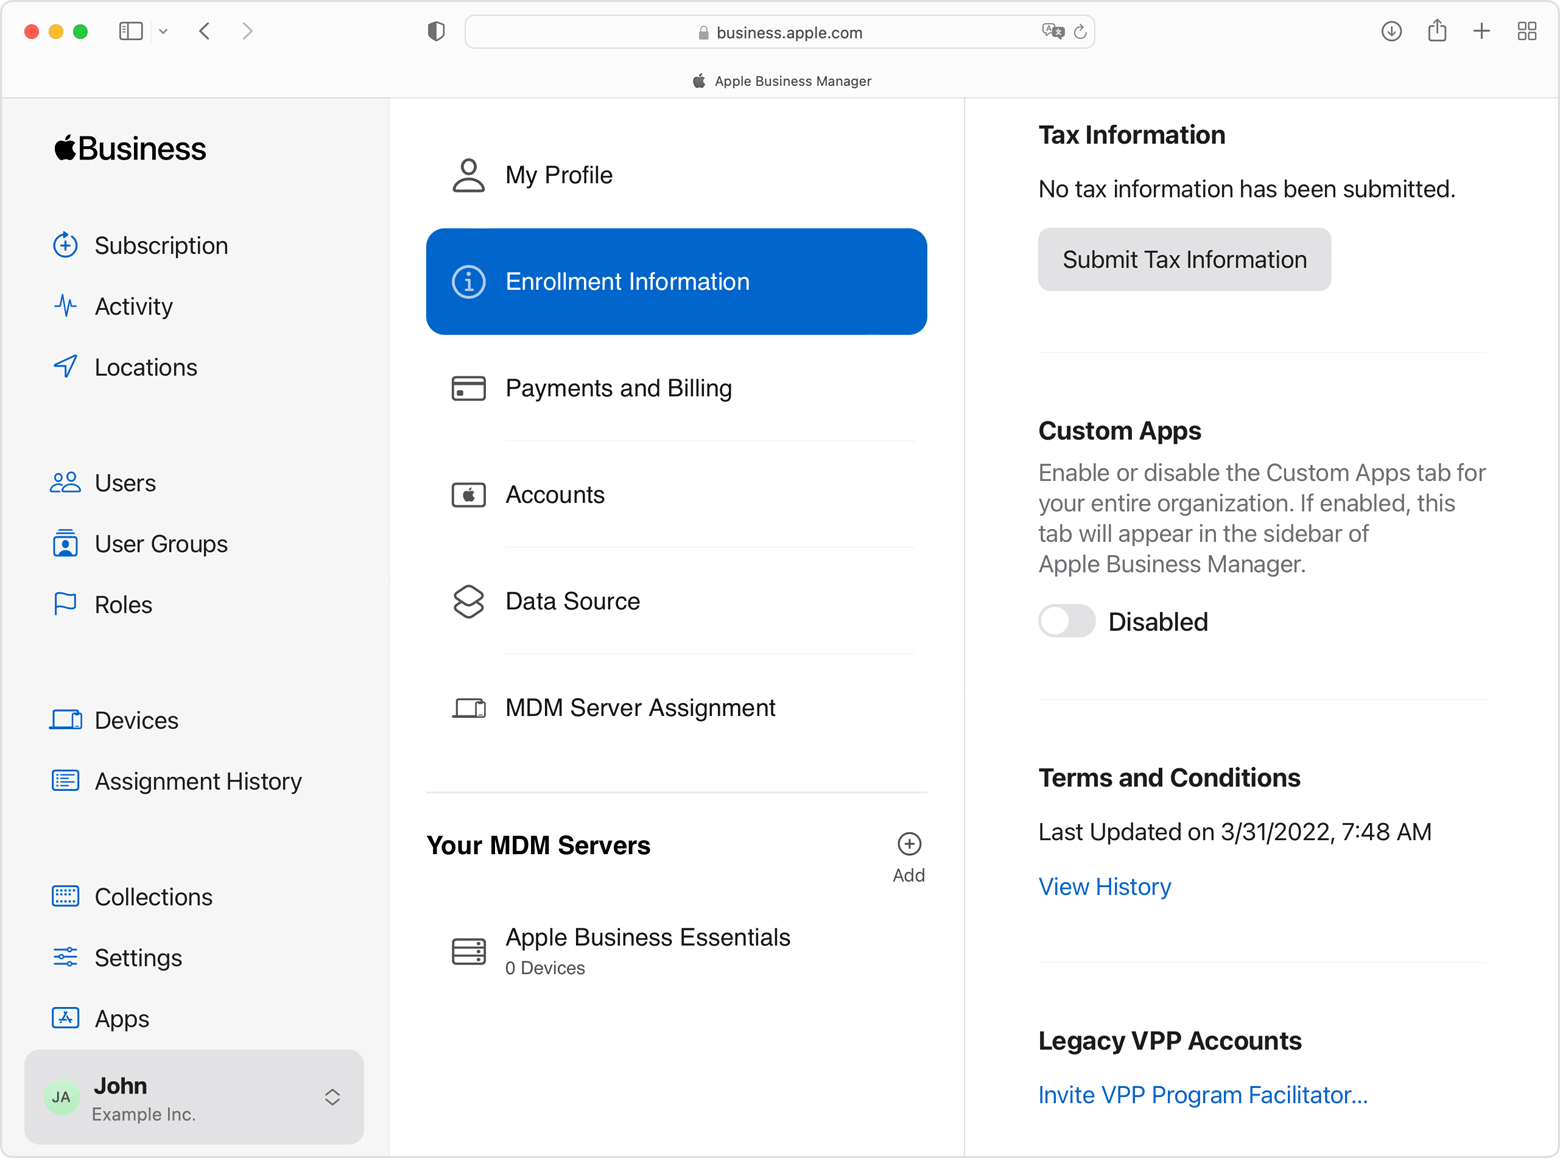Click the My Profile person icon
1560x1158 pixels.
coord(468,175)
